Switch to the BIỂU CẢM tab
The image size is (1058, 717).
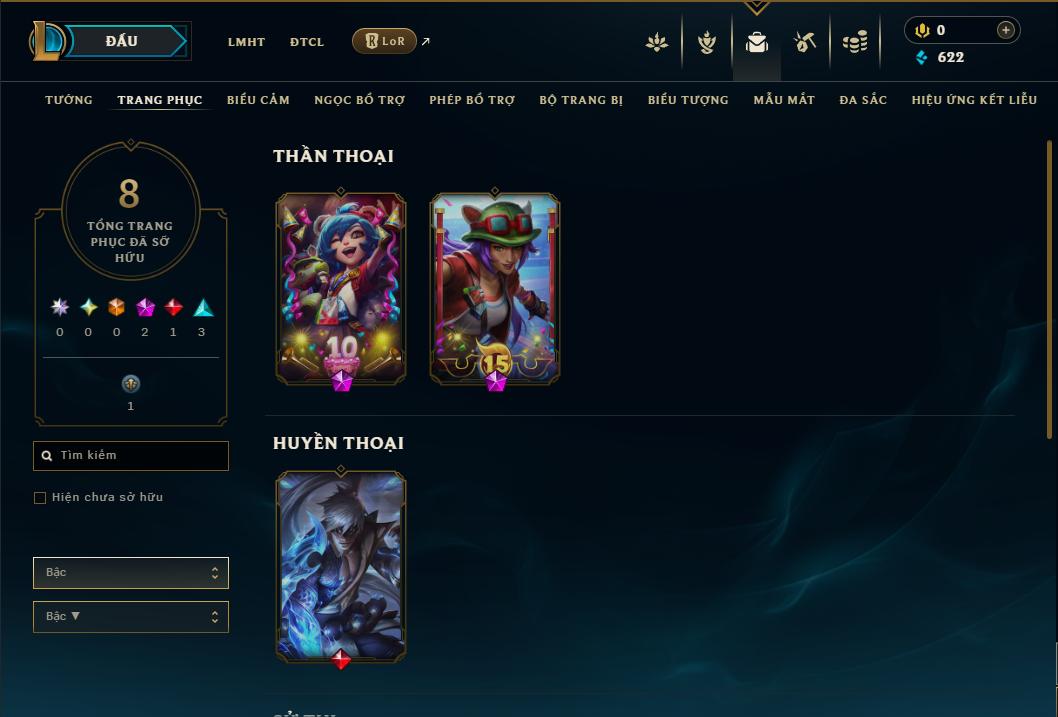click(x=258, y=100)
